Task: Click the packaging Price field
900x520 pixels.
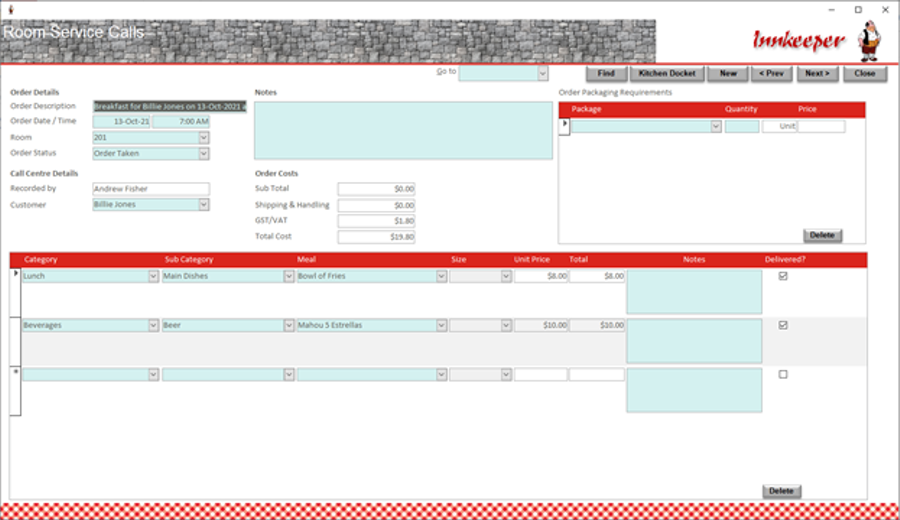Action: pyautogui.click(x=821, y=126)
